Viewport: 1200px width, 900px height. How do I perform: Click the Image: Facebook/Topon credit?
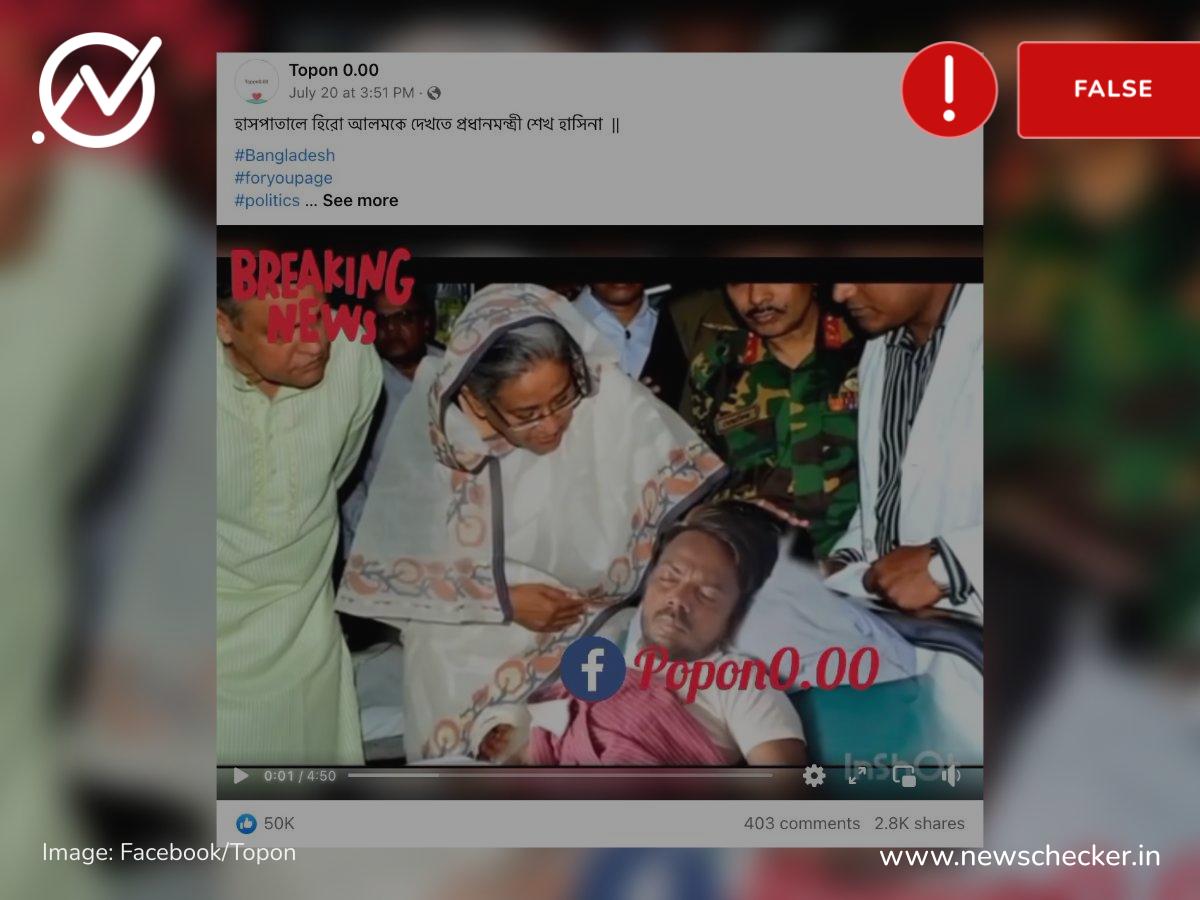click(169, 853)
